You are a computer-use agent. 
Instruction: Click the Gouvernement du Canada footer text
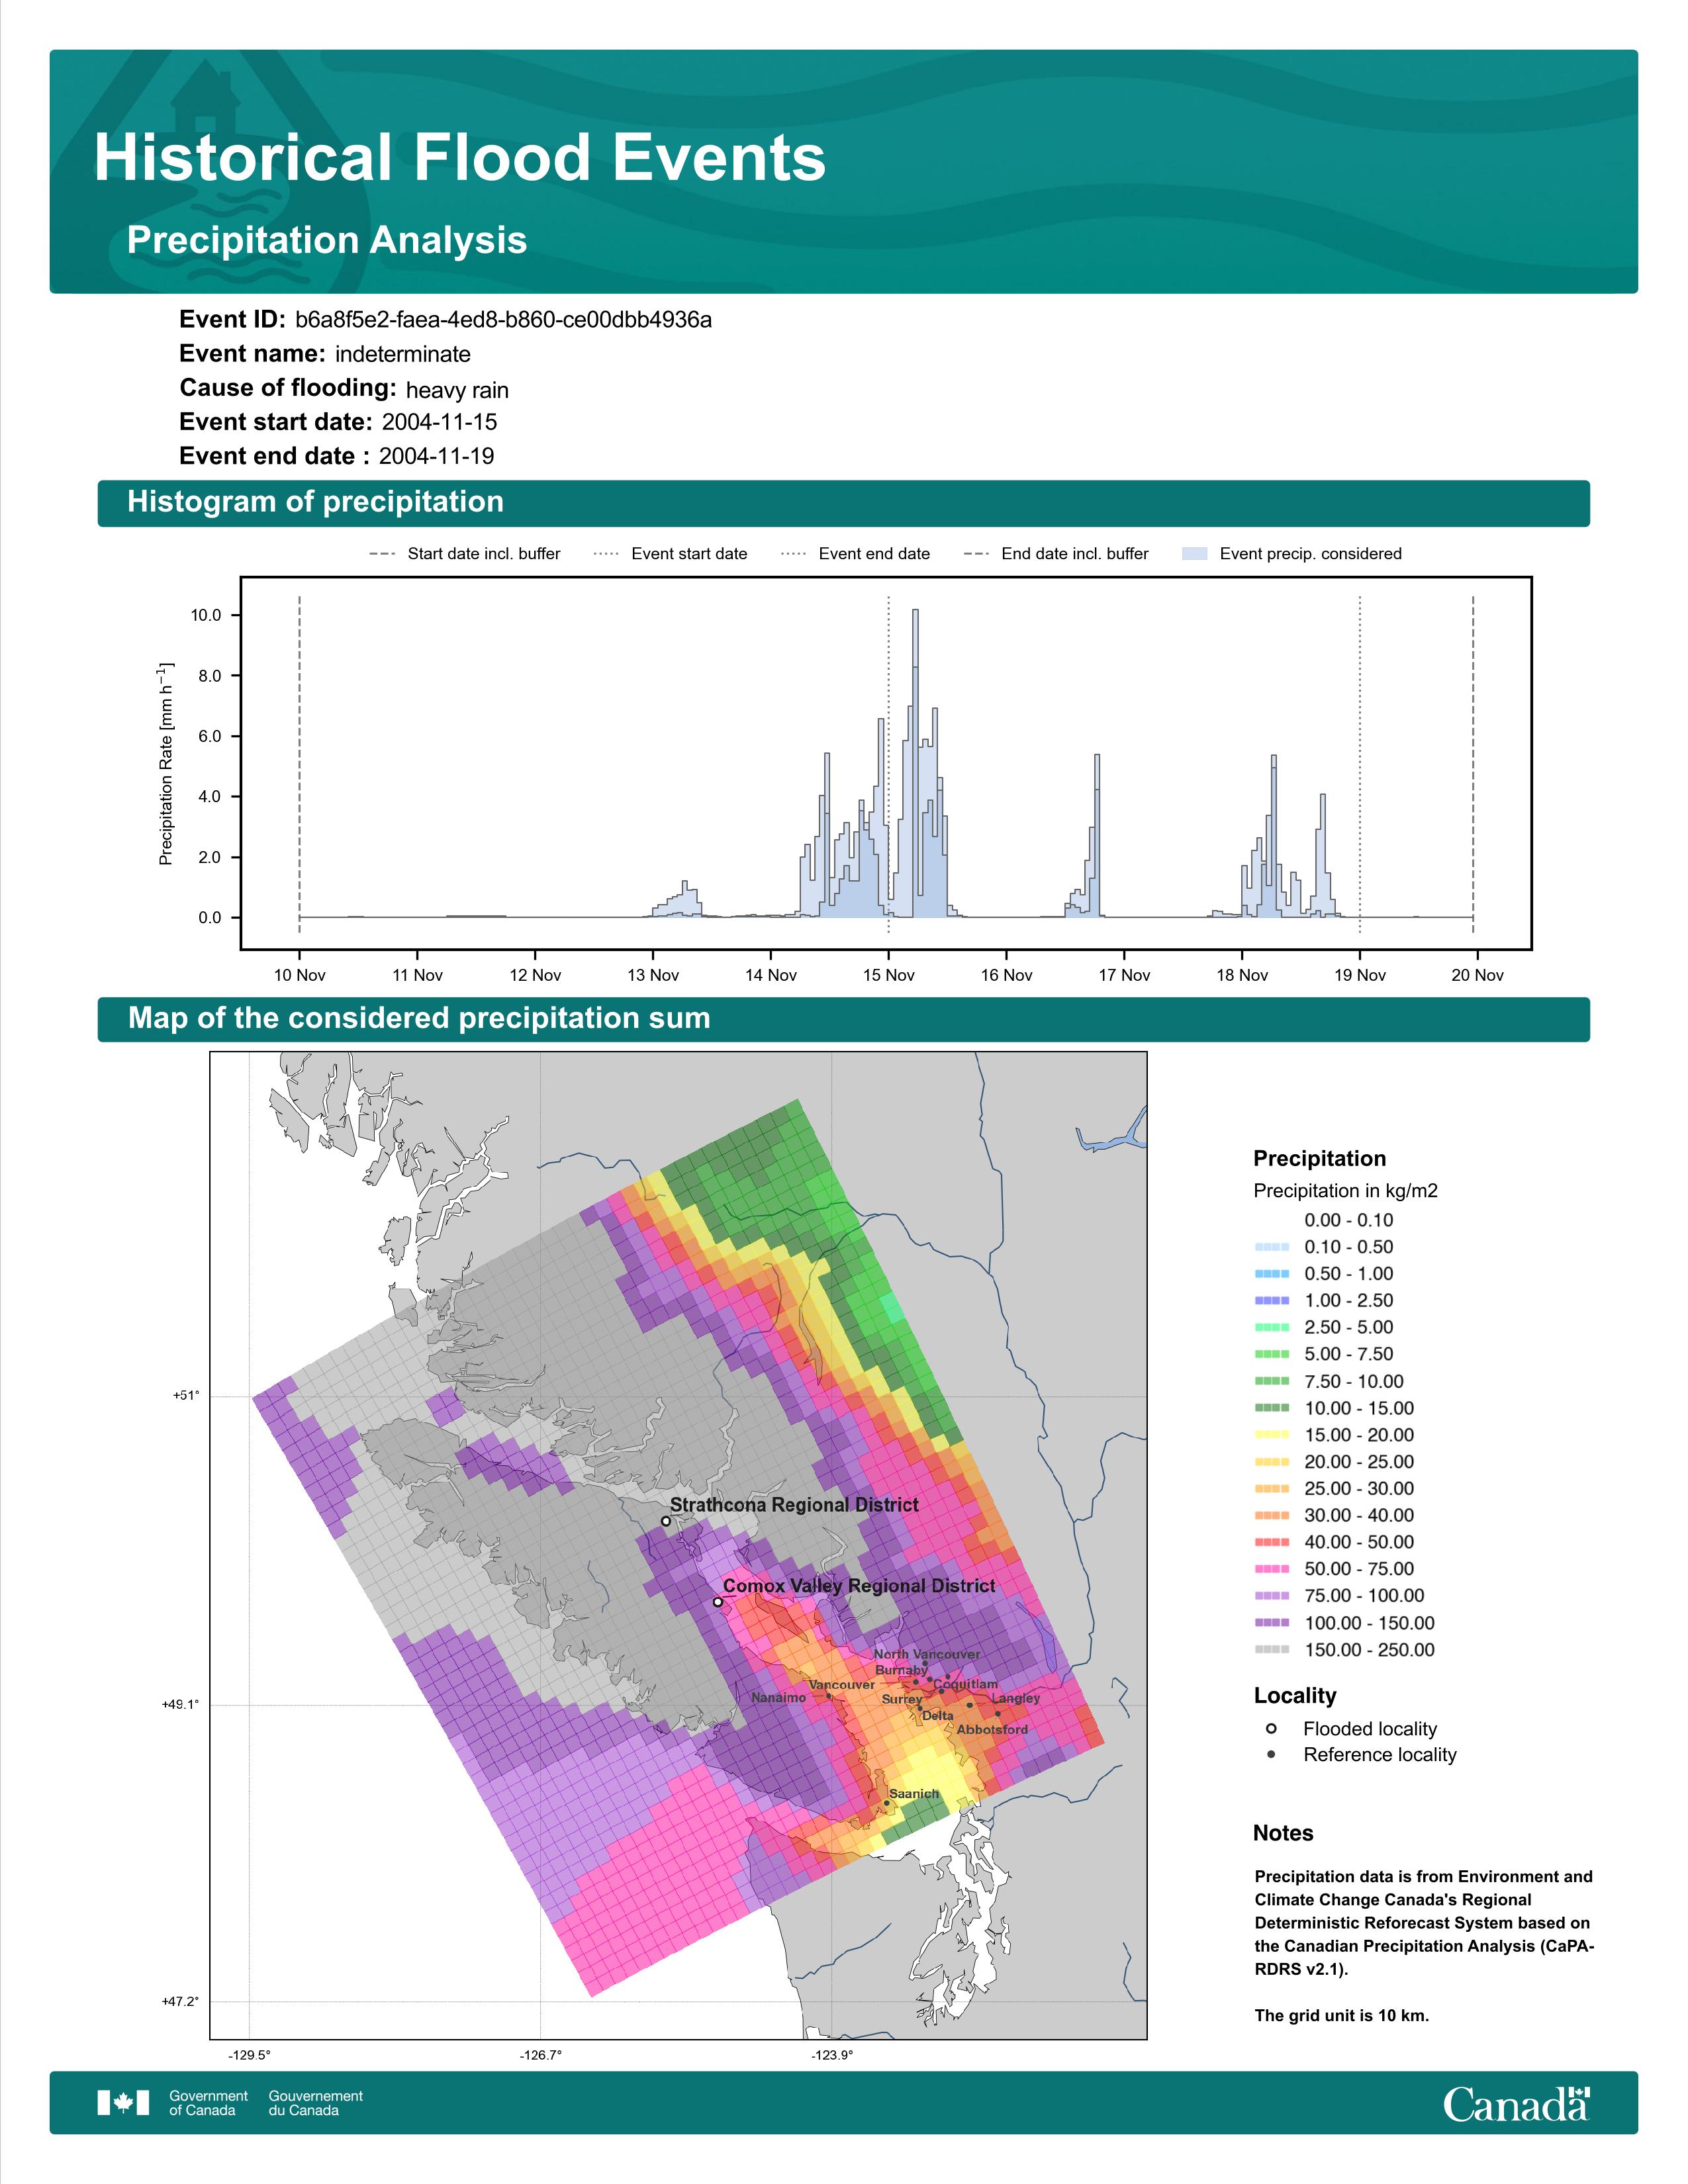click(316, 2103)
